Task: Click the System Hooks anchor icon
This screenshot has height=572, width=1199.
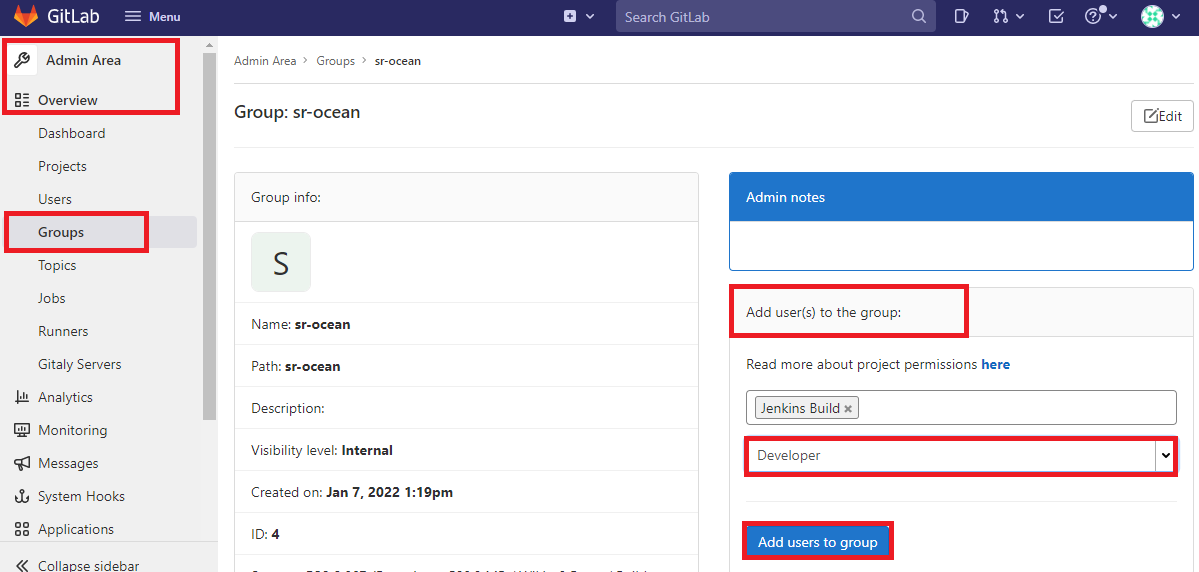Action: tap(22, 496)
